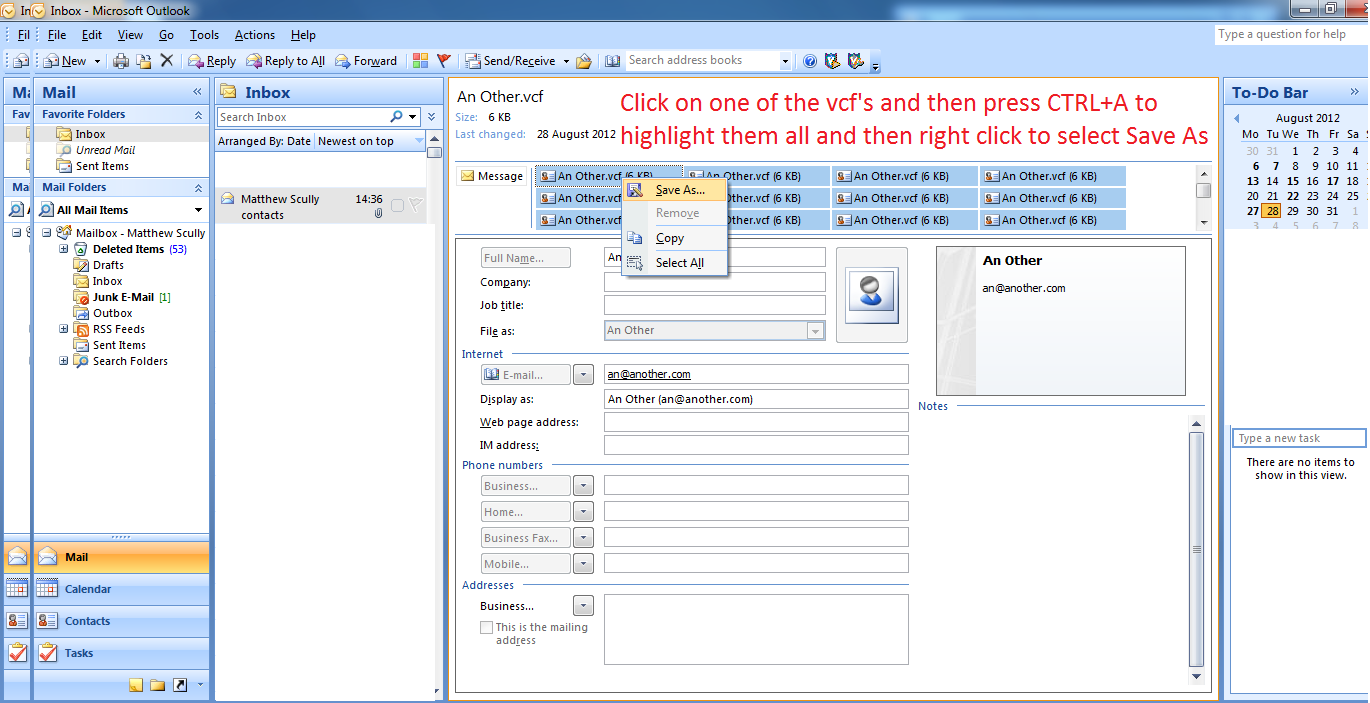Select date 28 in August calendar
The image size is (1370, 703).
[1272, 211]
